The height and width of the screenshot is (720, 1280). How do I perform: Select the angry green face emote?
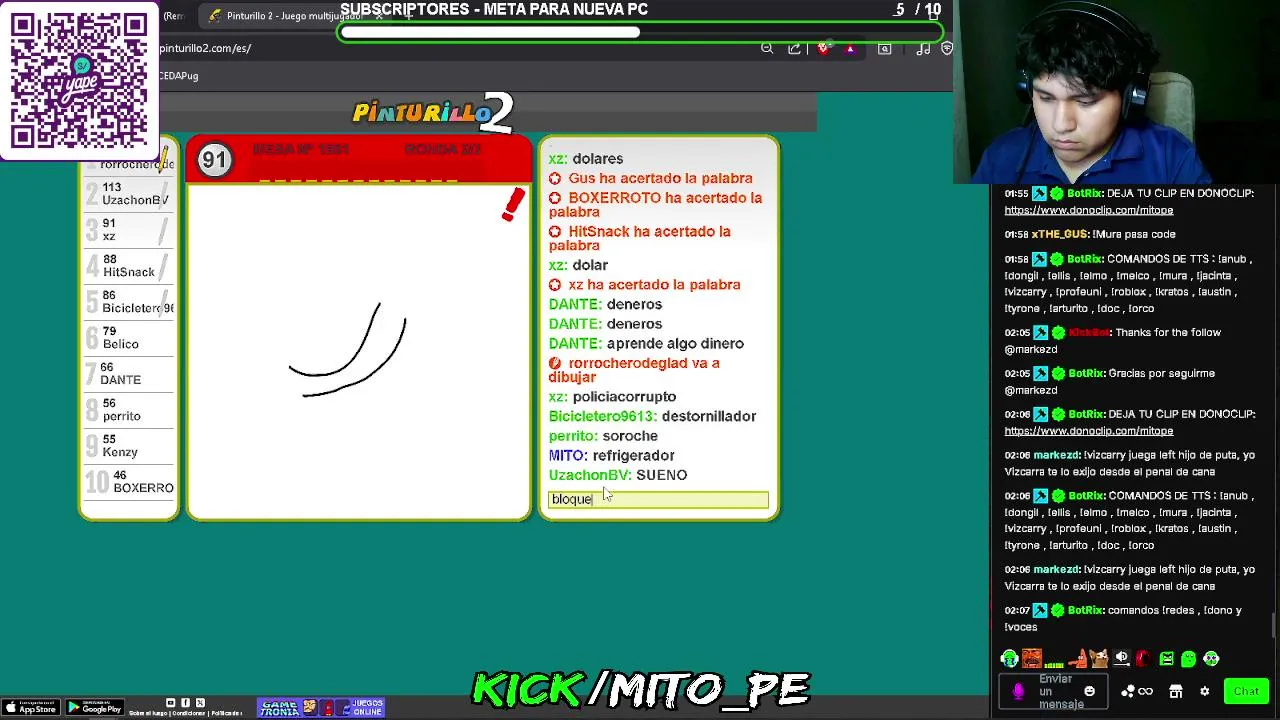[1167, 658]
